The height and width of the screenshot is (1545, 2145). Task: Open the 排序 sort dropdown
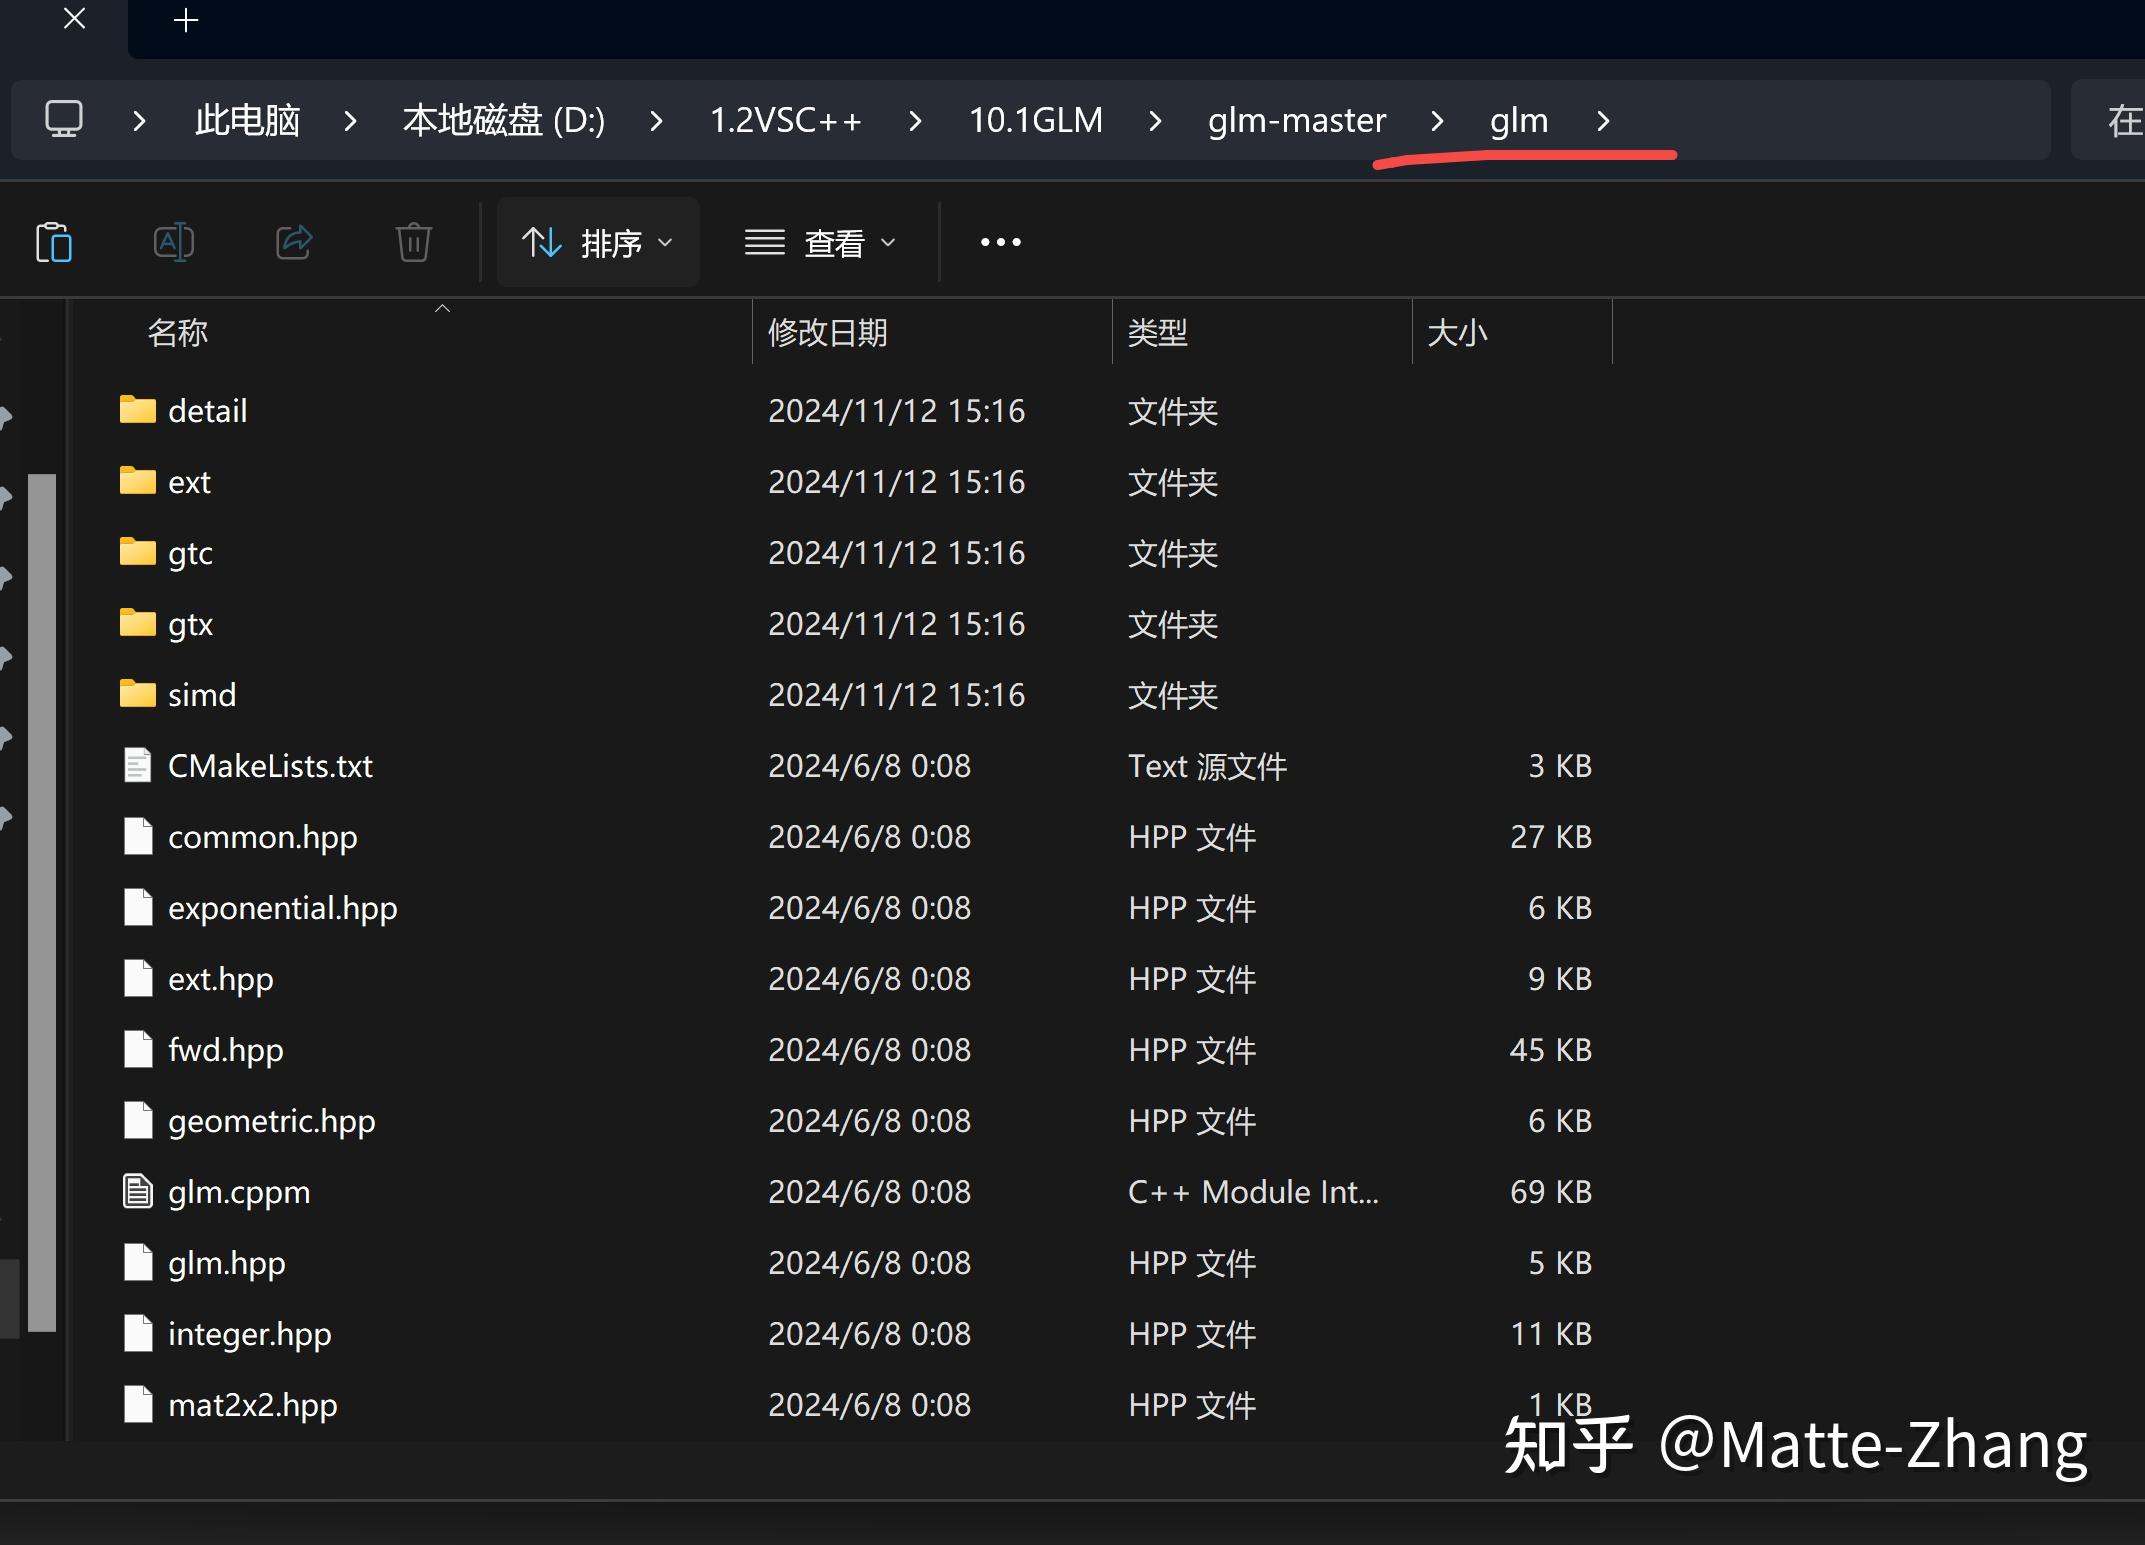(x=598, y=242)
